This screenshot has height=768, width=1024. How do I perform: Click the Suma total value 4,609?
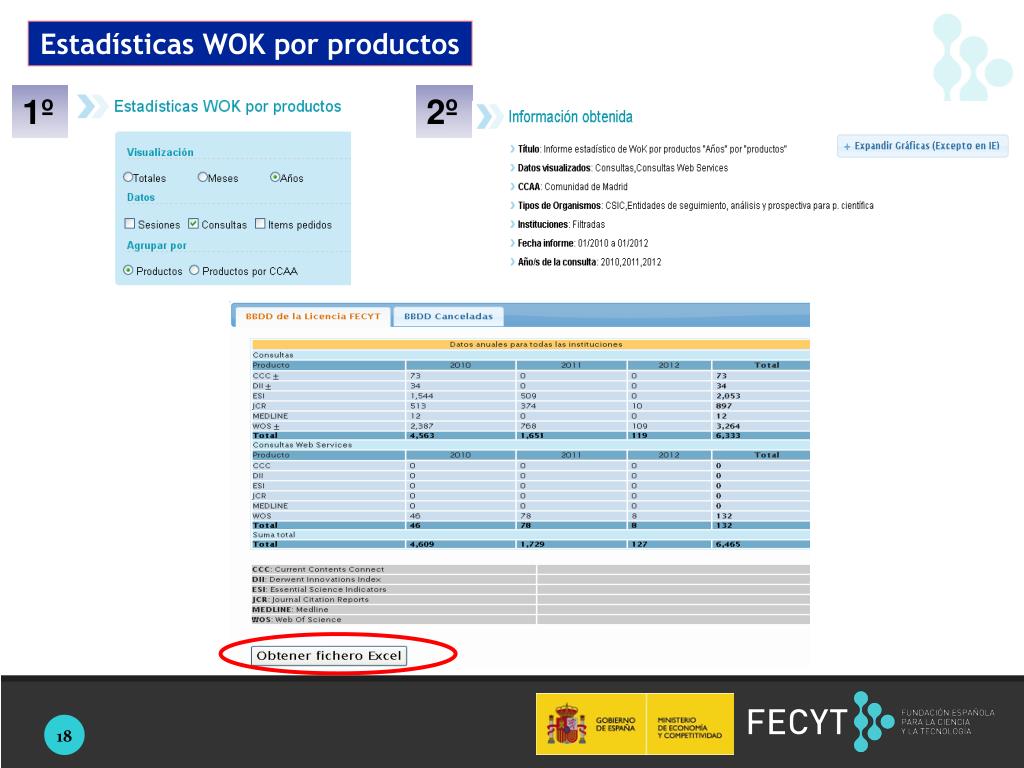(422, 544)
